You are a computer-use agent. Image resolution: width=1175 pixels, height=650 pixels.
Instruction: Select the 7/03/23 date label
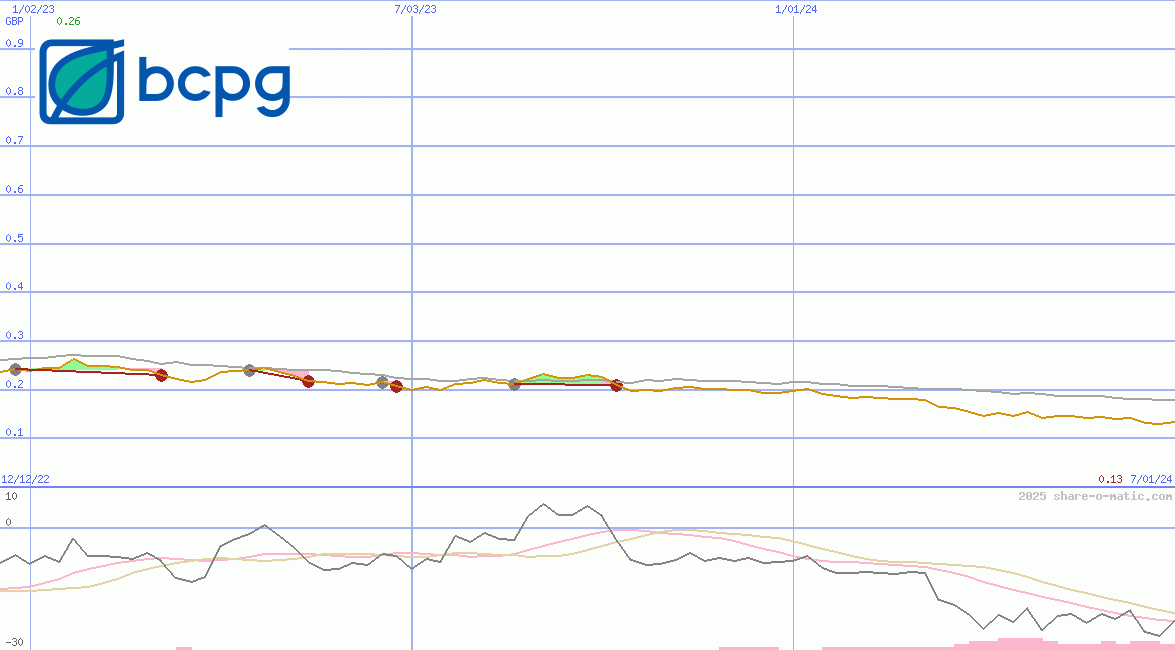(x=415, y=9)
